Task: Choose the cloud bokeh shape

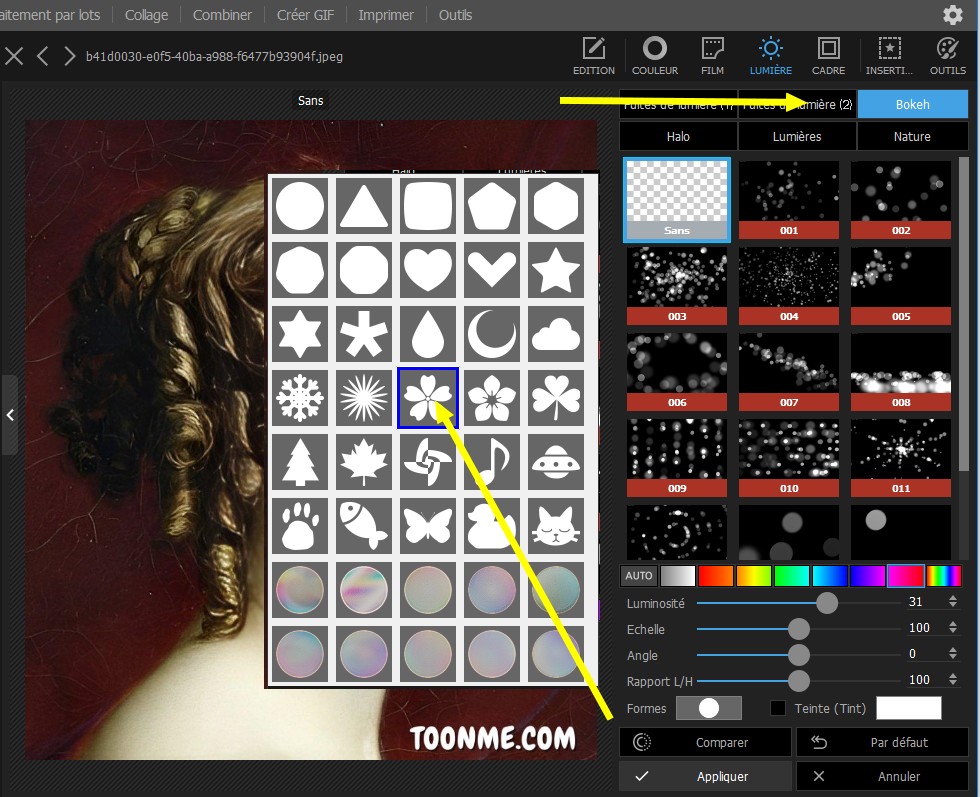Action: [556, 334]
